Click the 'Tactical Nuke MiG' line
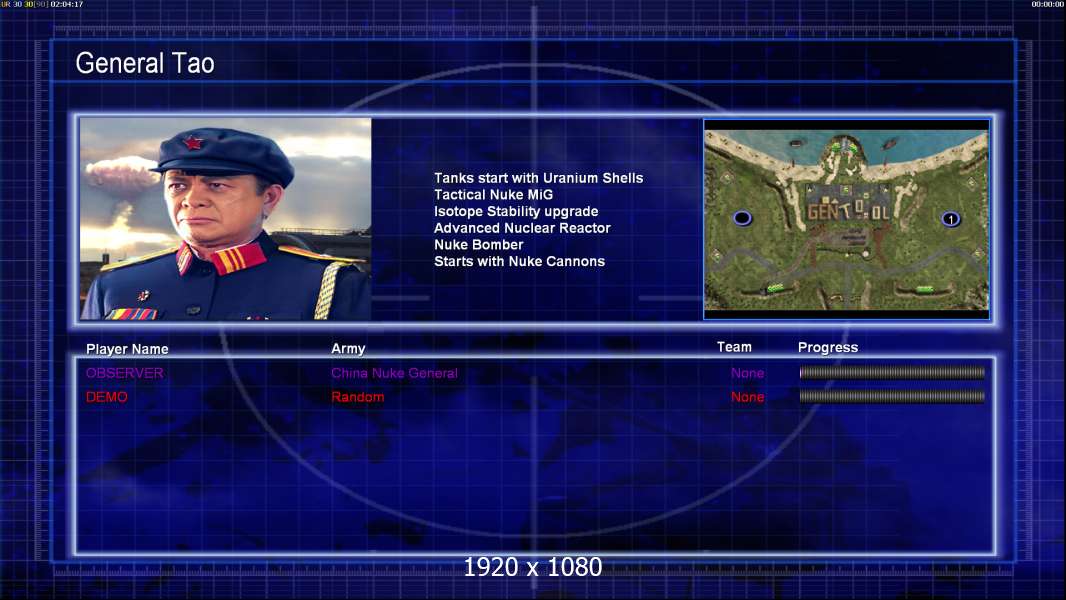 (494, 194)
